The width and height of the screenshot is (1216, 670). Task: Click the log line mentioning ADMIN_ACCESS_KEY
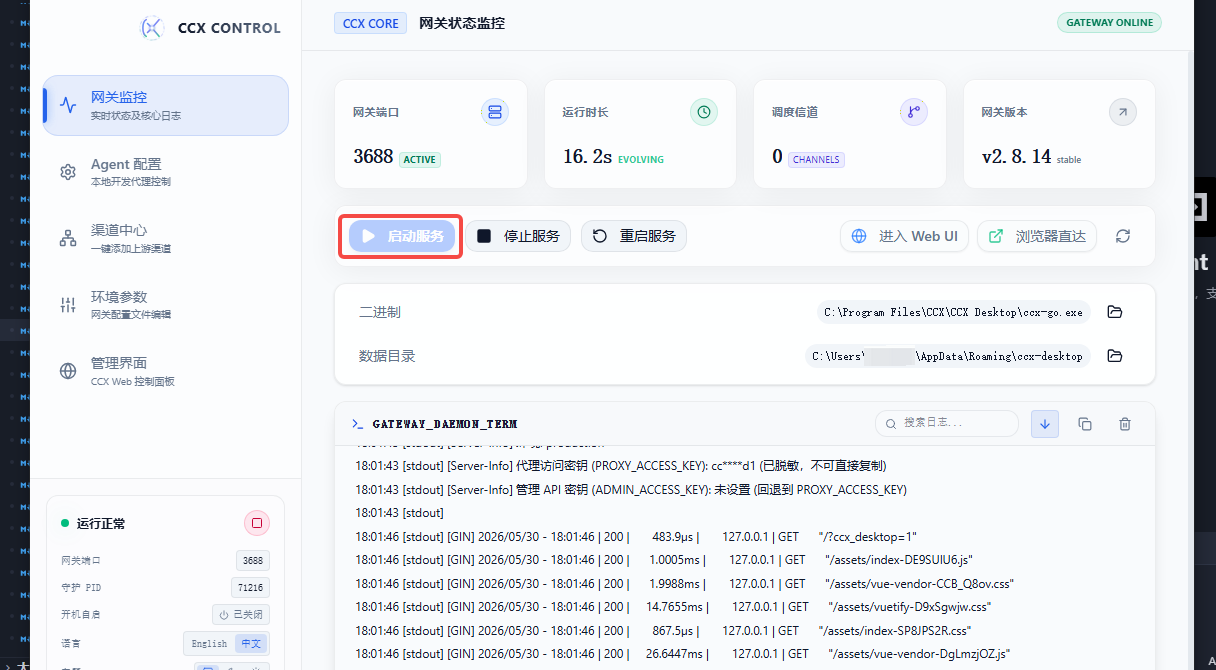(x=631, y=490)
